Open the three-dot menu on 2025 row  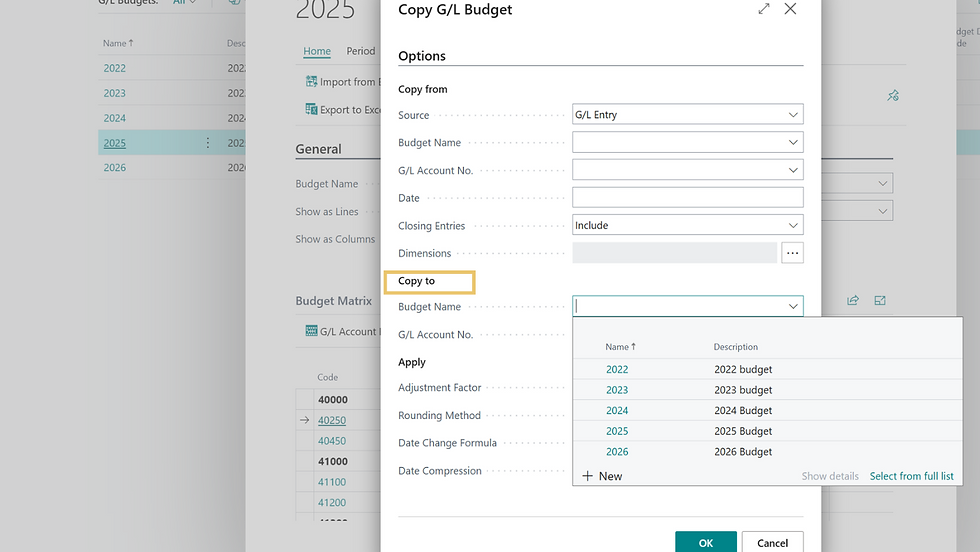(208, 143)
